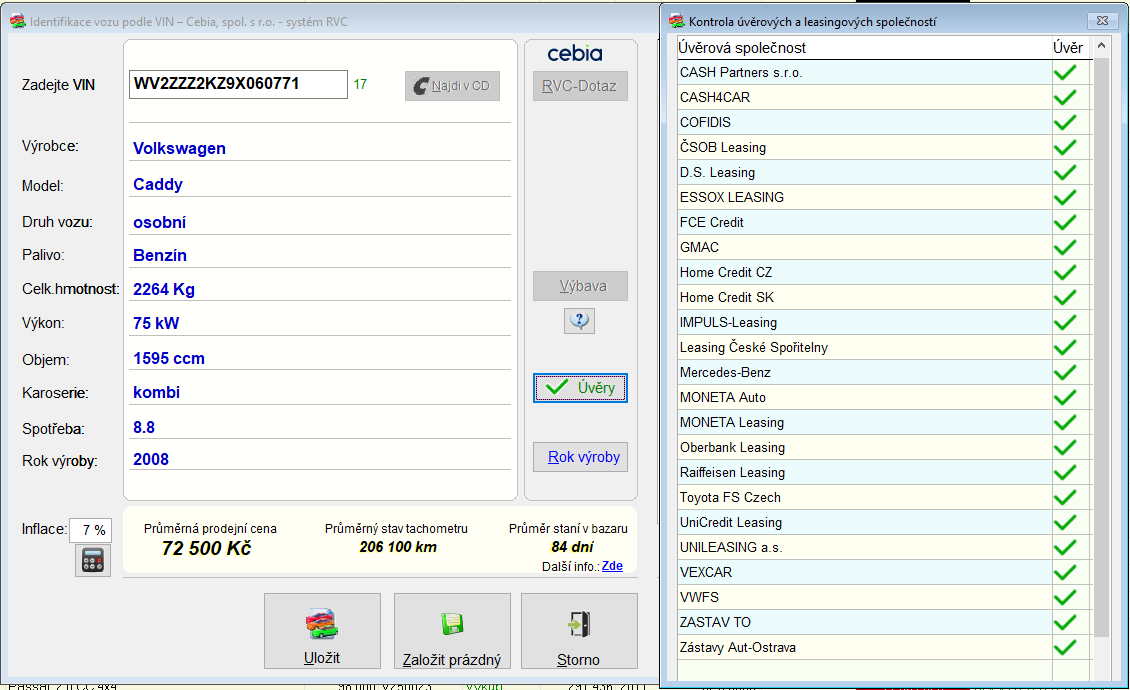This screenshot has height=690, width=1130.
Task: Click the Storno exit door button
Action: pos(579,631)
